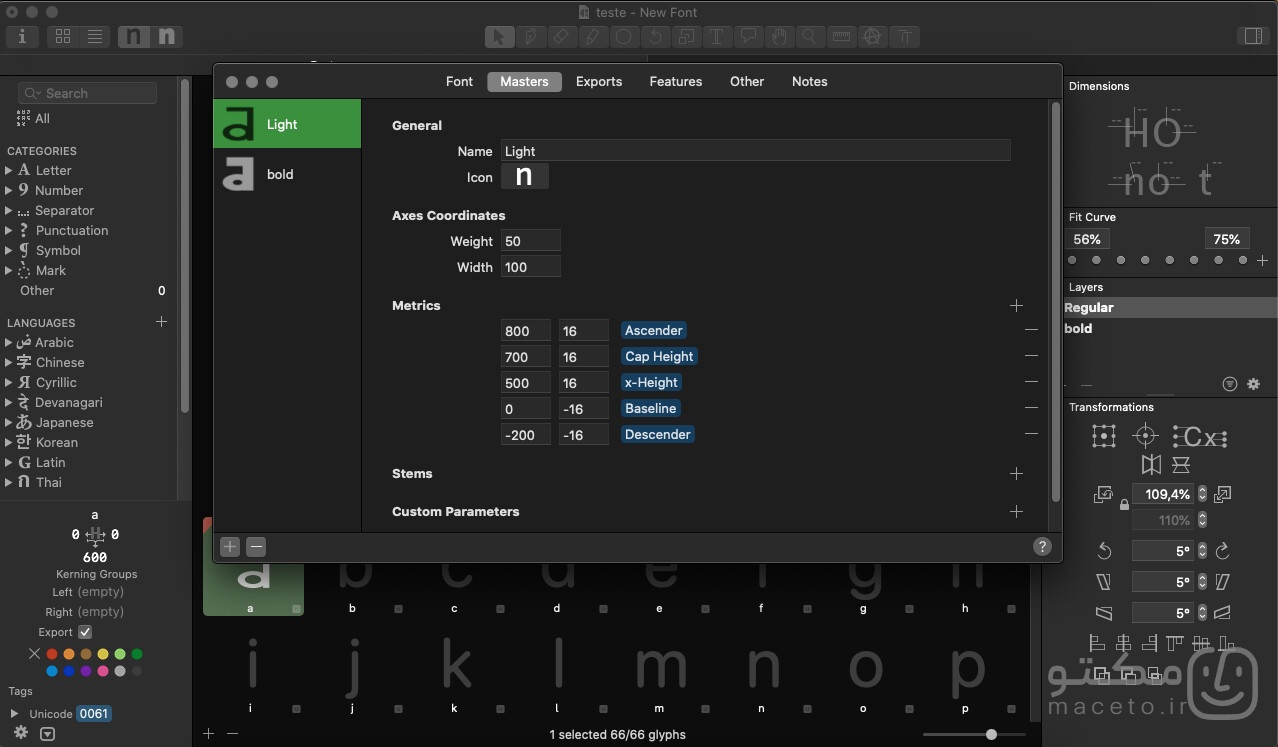Screen dimensions: 1278x747
Task: Choose the draw pen tool
Action: (530, 37)
